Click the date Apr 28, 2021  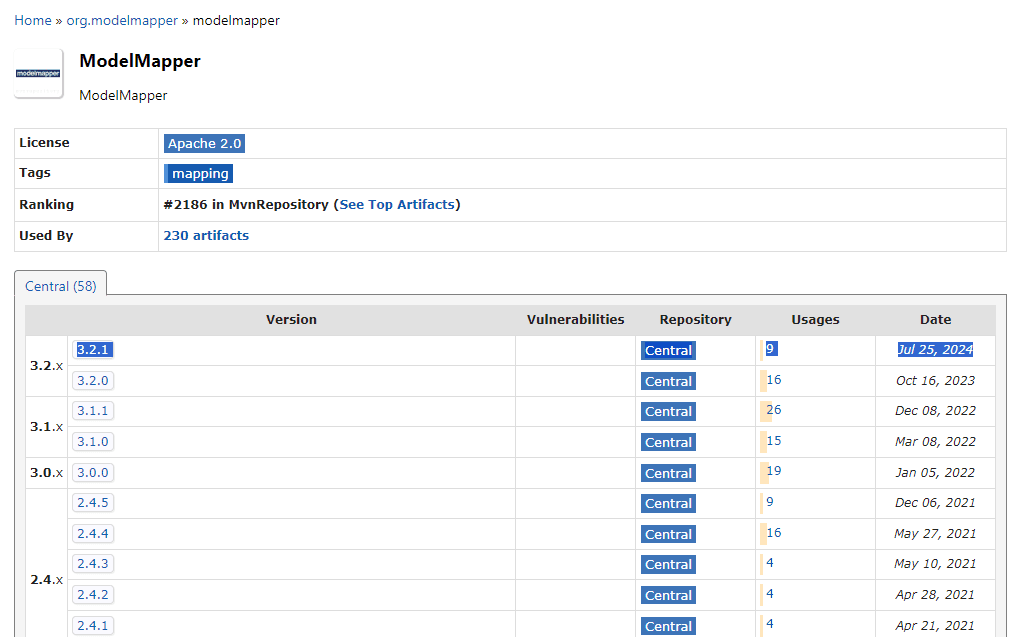(935, 595)
